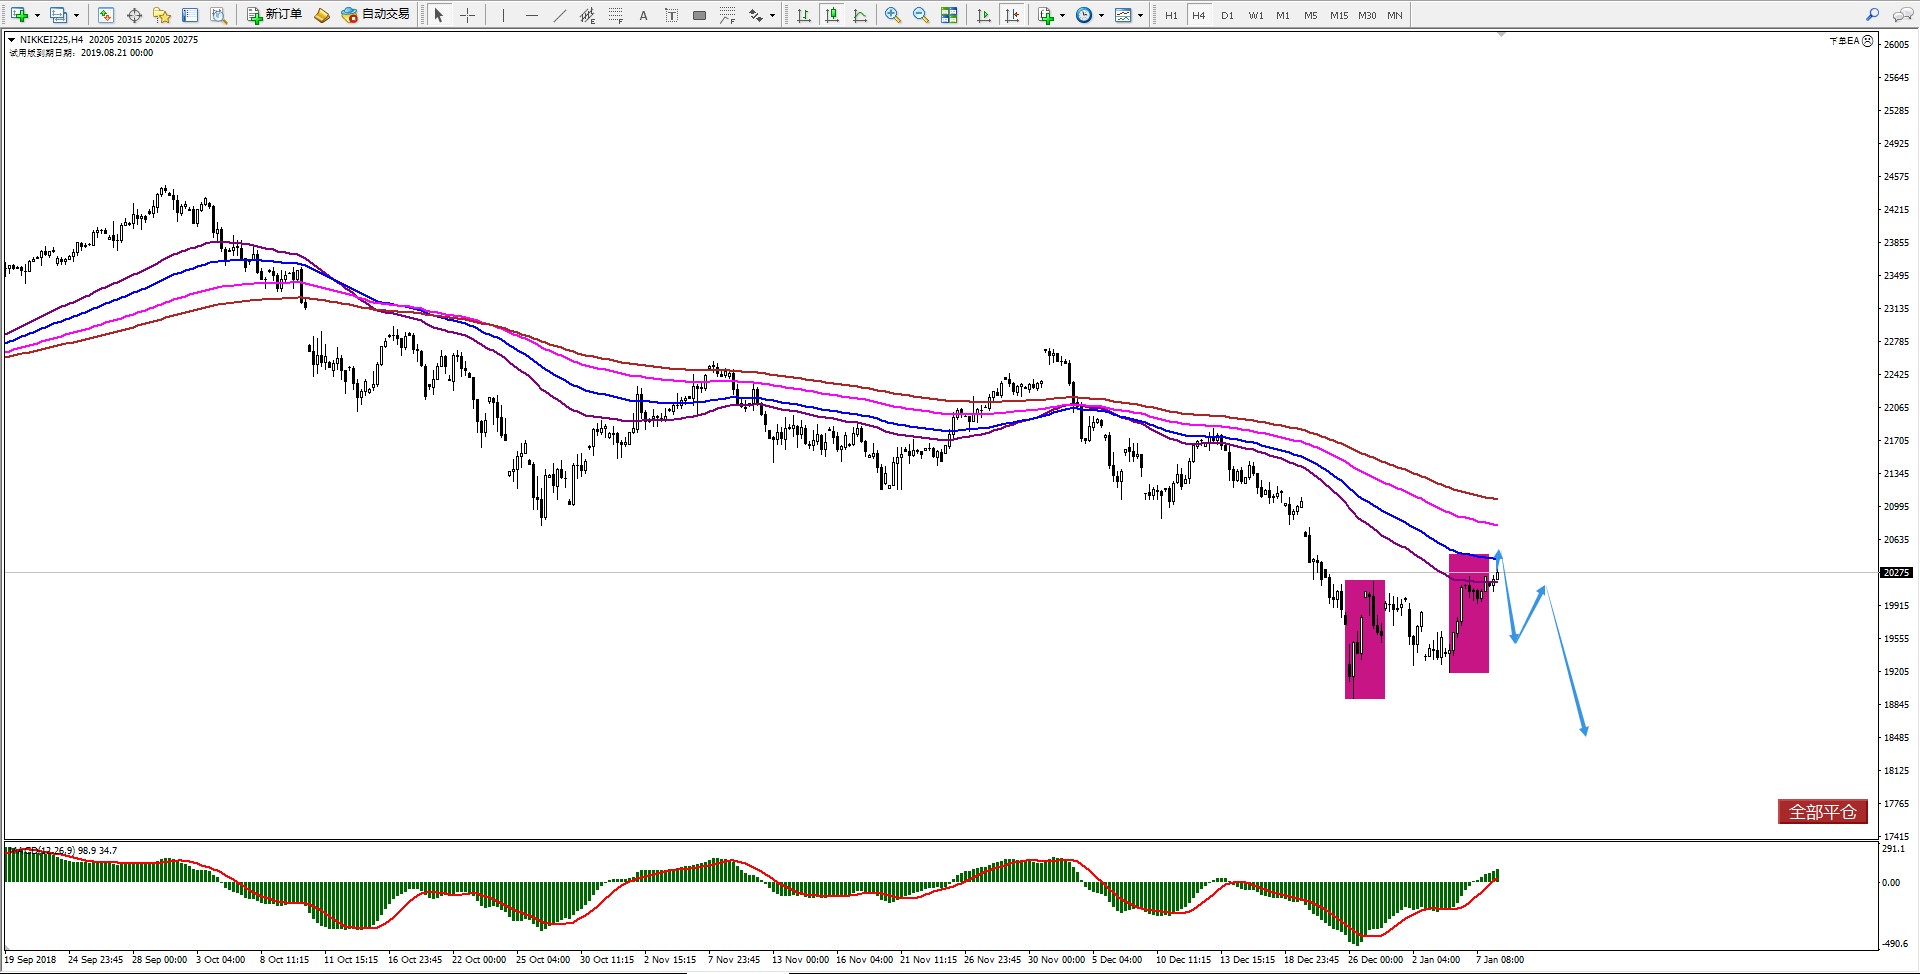Viewport: 1920px width, 974px height.
Task: Open the Data Window crosshair icon
Action: tap(134, 15)
